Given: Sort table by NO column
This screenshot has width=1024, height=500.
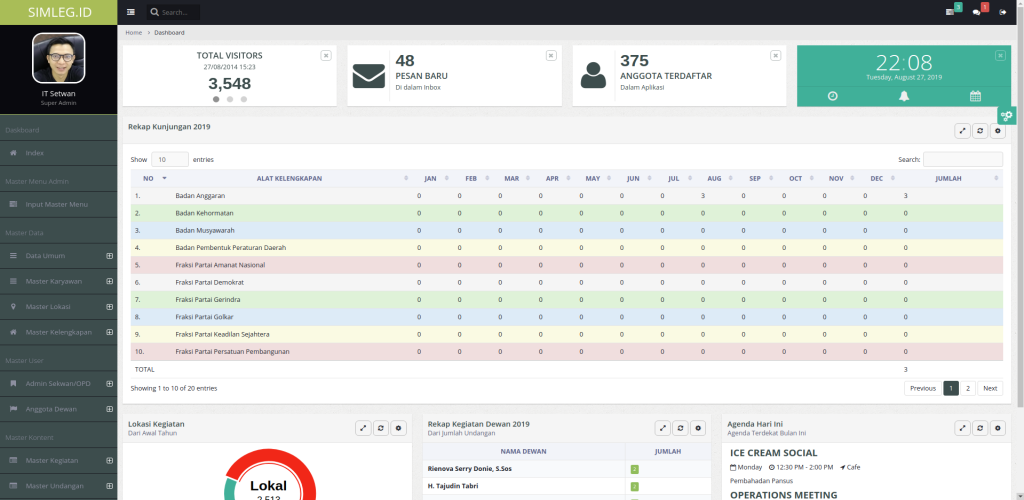Looking at the screenshot, I should pos(150,178).
